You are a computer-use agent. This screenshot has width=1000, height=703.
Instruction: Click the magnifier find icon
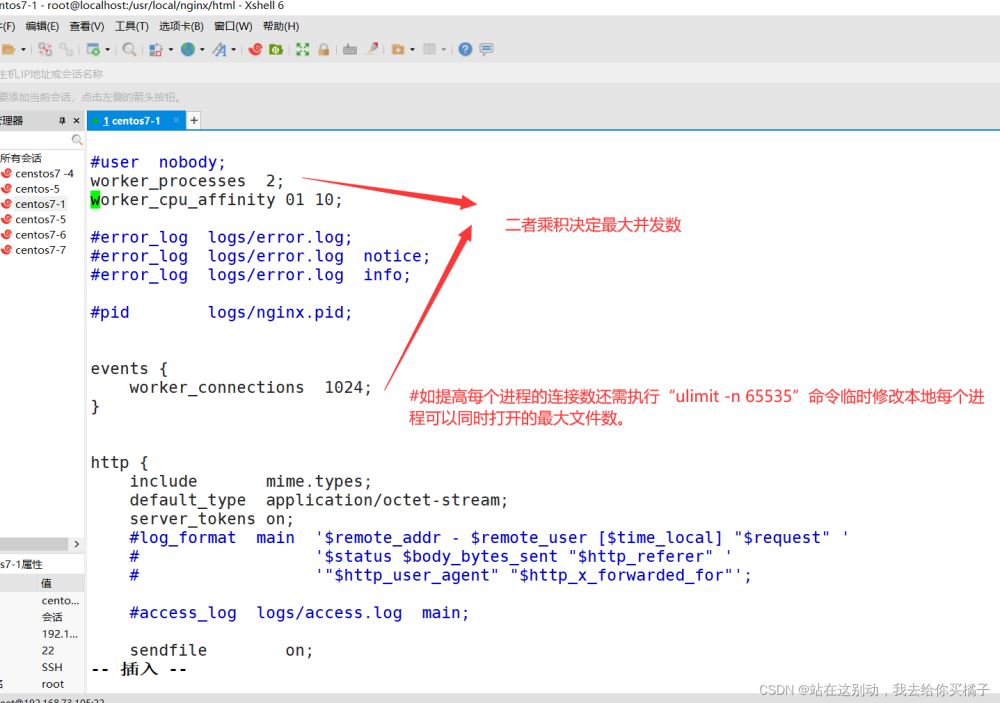coord(129,49)
